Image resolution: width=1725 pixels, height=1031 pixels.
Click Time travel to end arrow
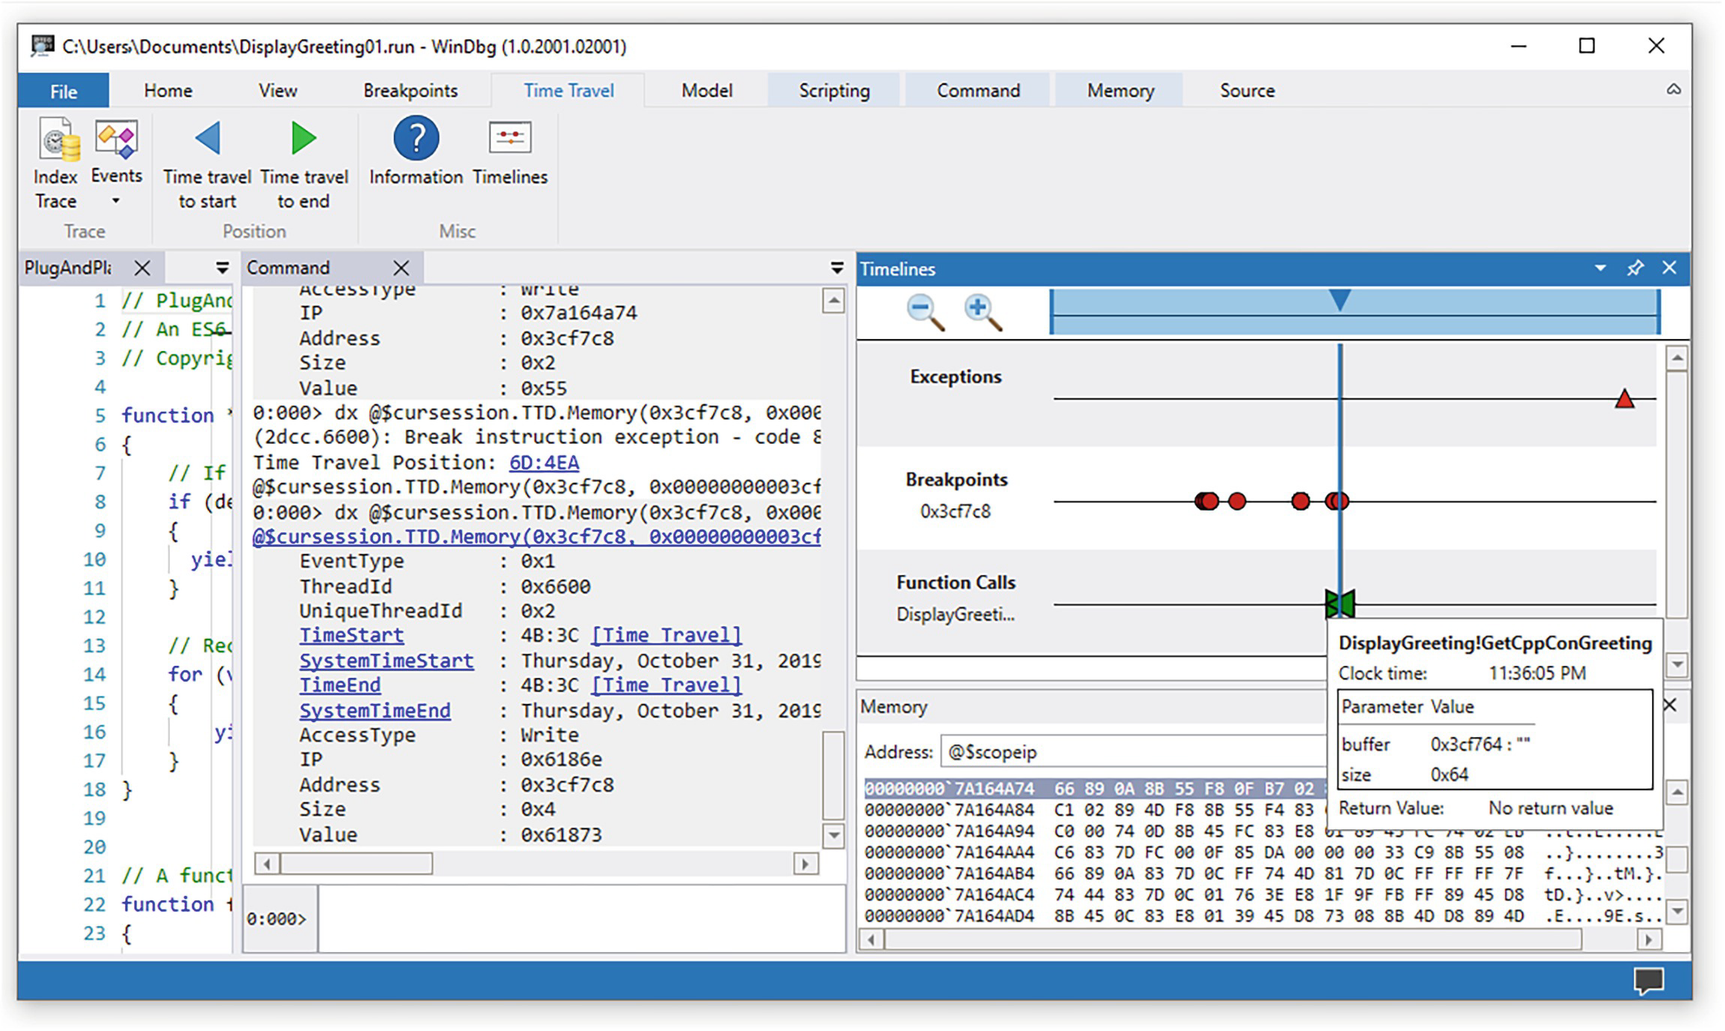(303, 139)
